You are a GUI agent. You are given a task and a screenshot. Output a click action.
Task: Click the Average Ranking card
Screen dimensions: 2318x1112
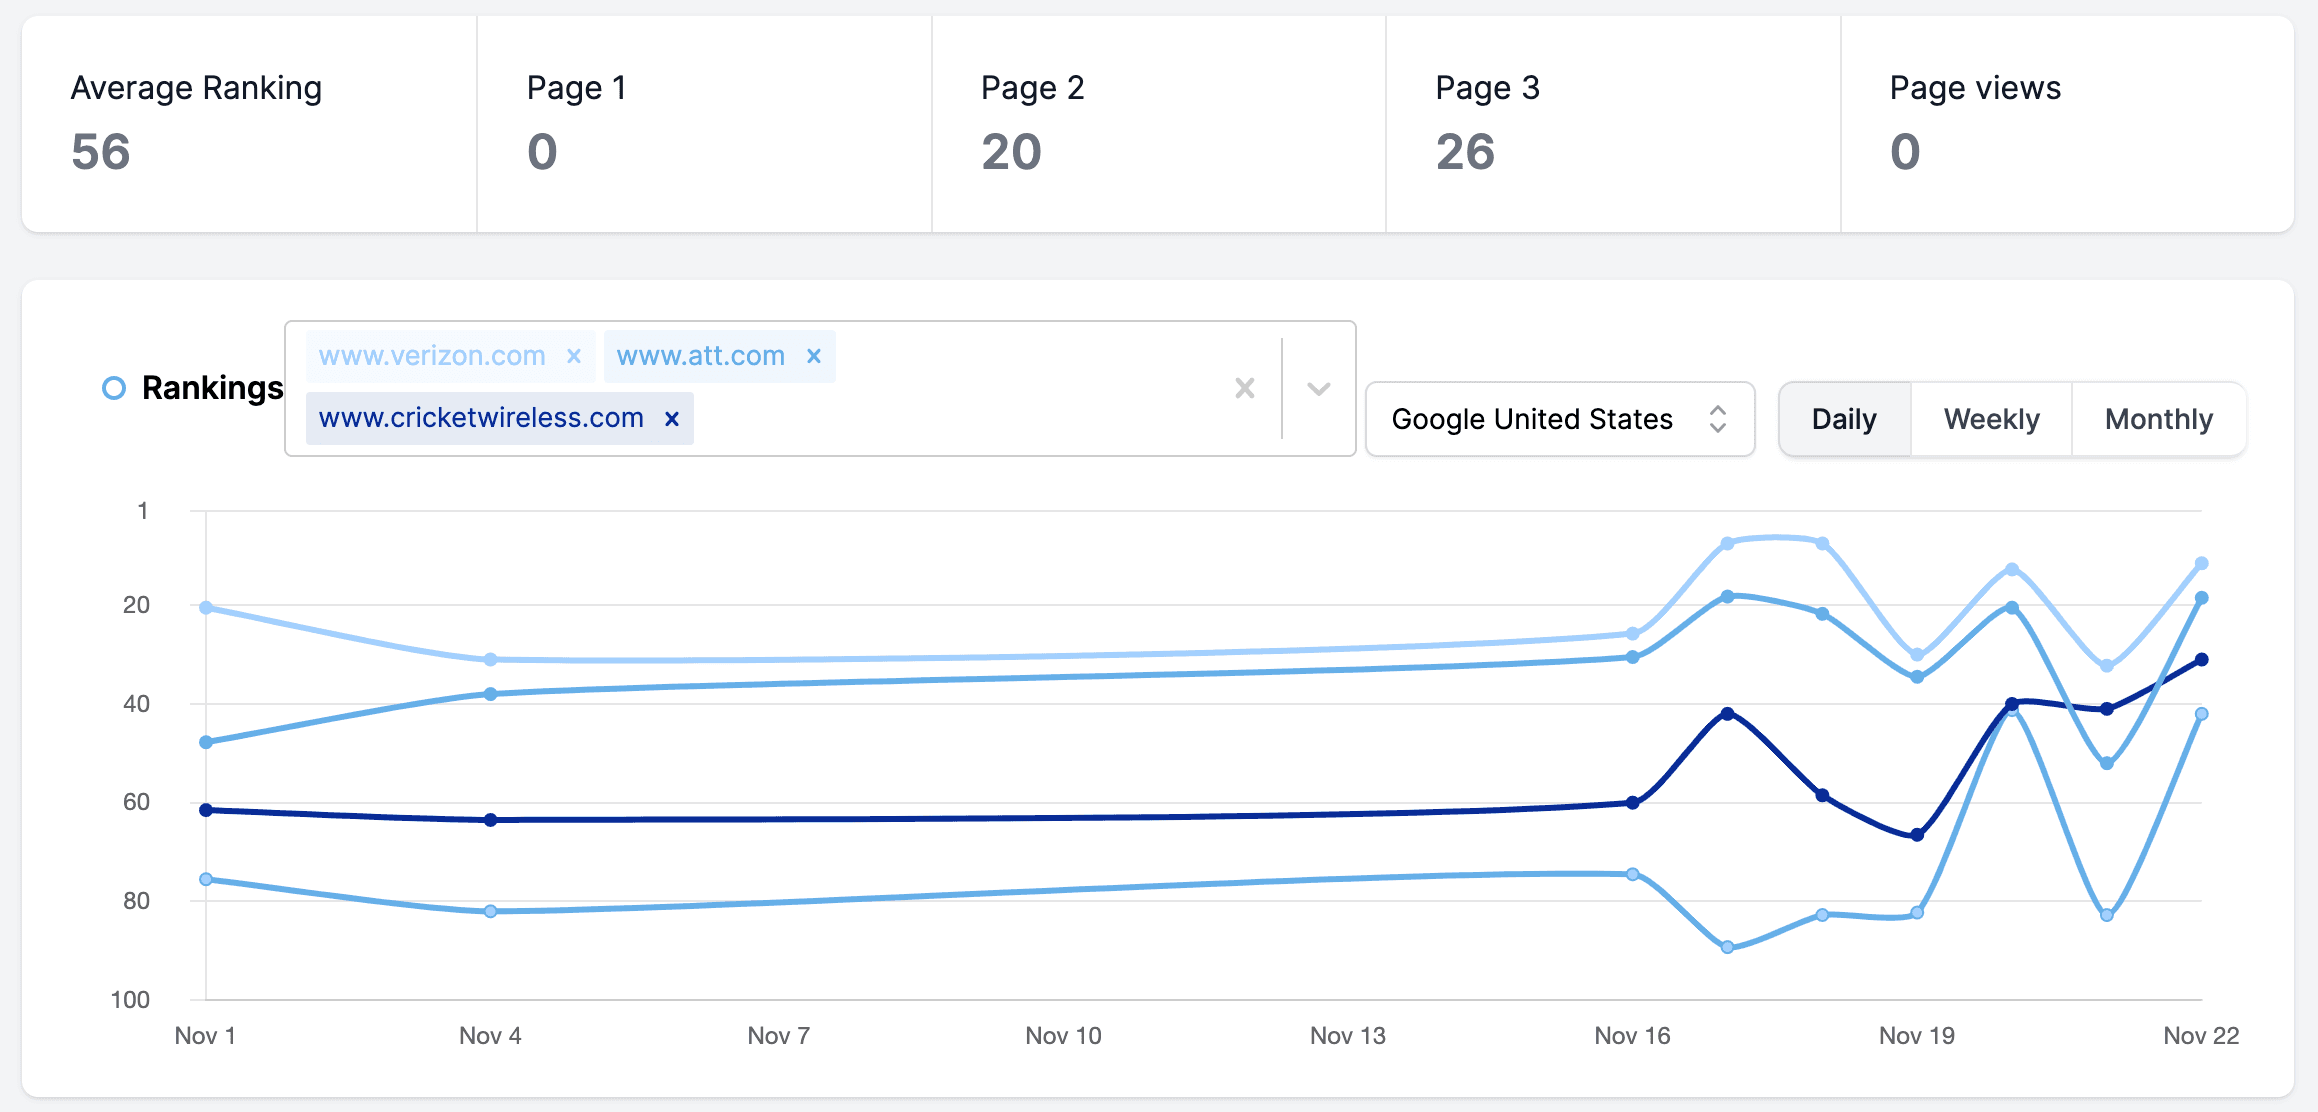249,124
